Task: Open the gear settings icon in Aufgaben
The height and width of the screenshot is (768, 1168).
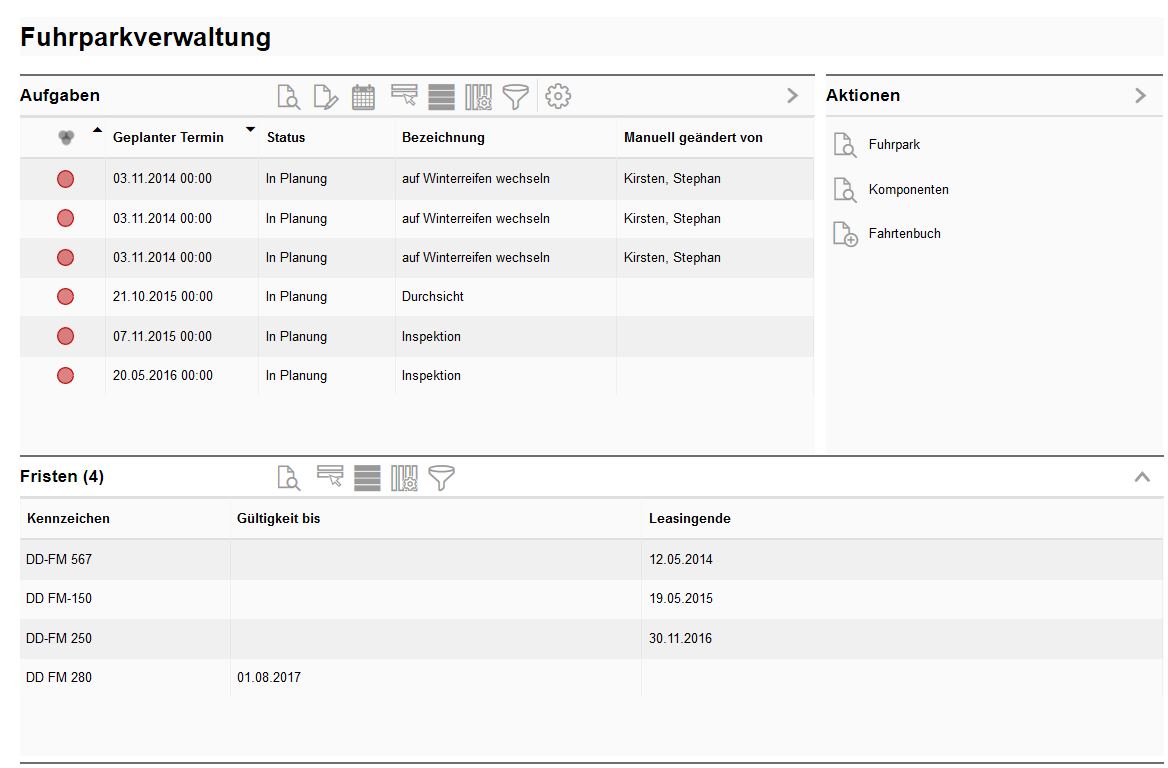Action: click(558, 97)
